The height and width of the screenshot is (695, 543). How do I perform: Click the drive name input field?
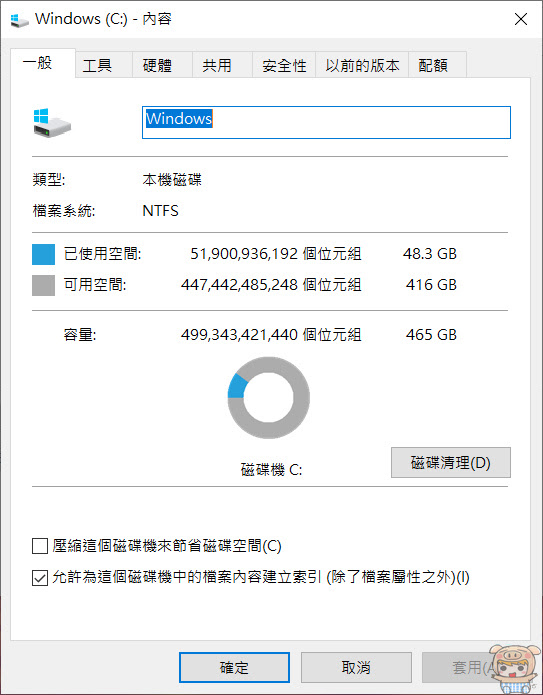(x=326, y=122)
